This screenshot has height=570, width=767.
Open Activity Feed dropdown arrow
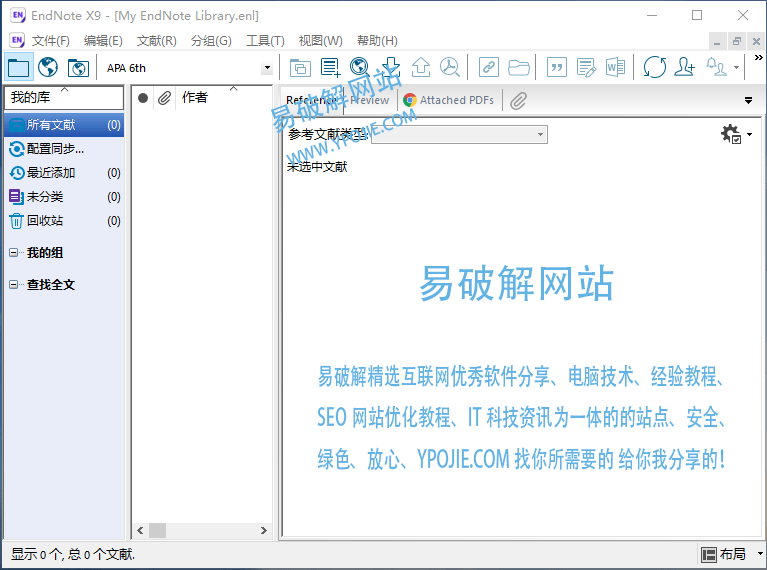pos(737,68)
